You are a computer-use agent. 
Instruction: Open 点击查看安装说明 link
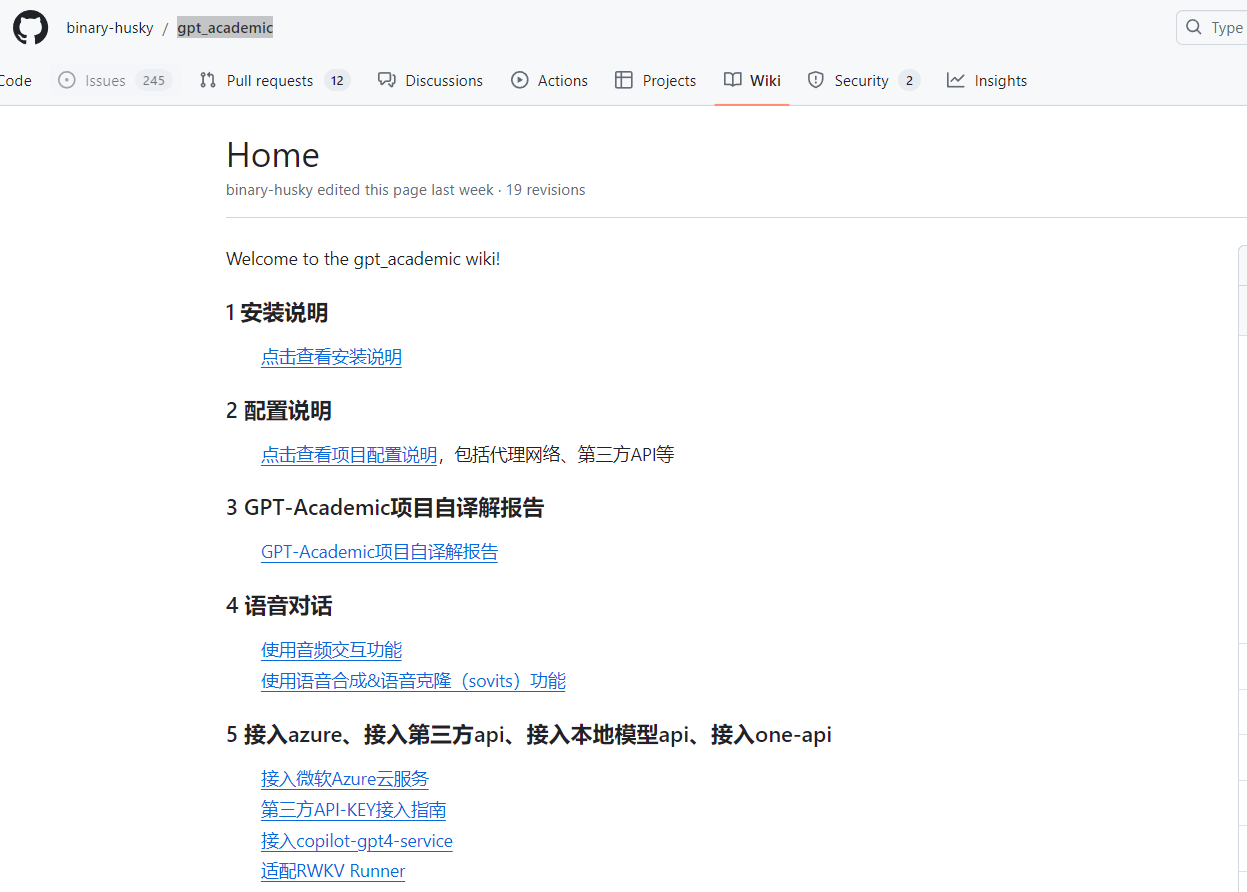tap(331, 356)
